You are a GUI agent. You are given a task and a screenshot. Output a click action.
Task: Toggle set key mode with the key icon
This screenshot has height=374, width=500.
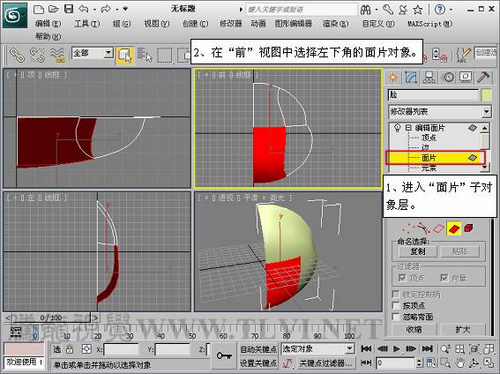pyautogui.click(x=224, y=356)
